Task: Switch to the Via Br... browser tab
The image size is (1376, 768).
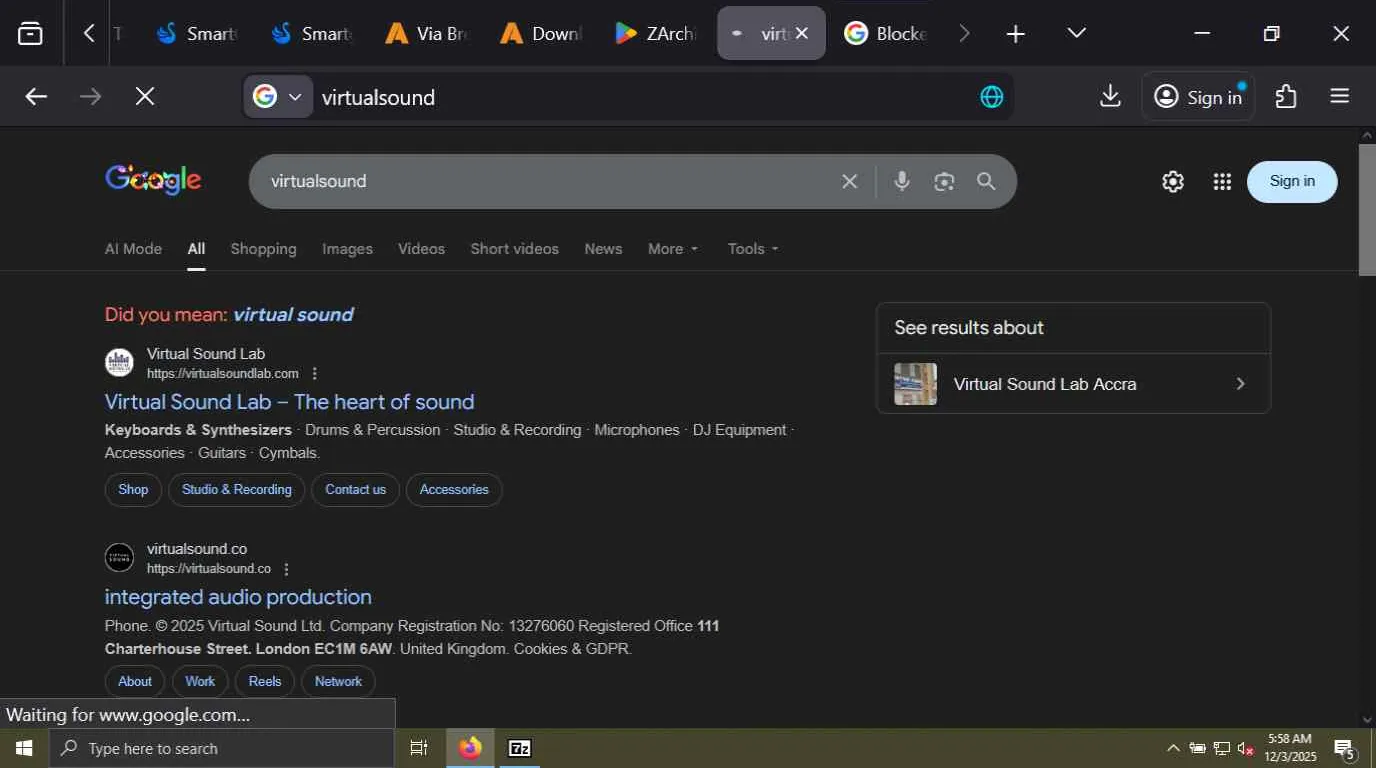Action: tap(427, 34)
